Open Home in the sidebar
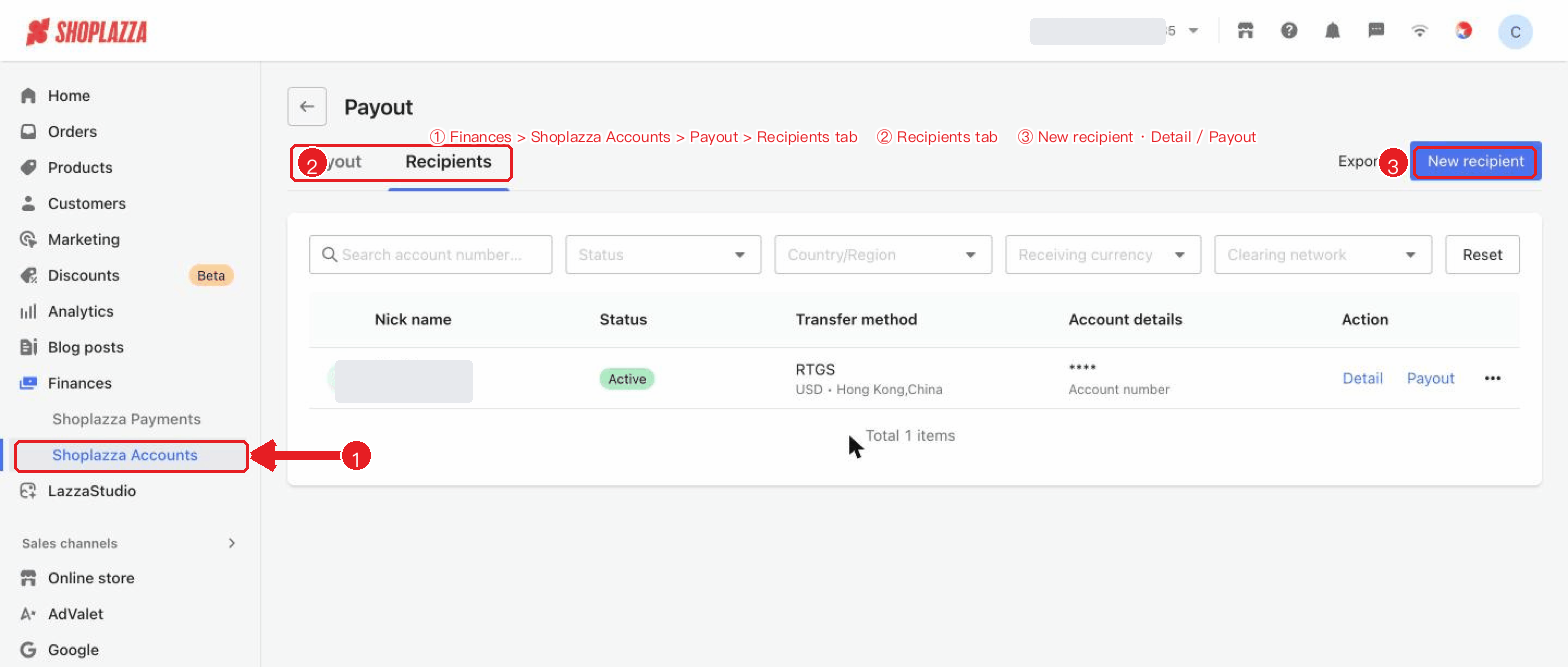1568x667 pixels. coord(69,96)
